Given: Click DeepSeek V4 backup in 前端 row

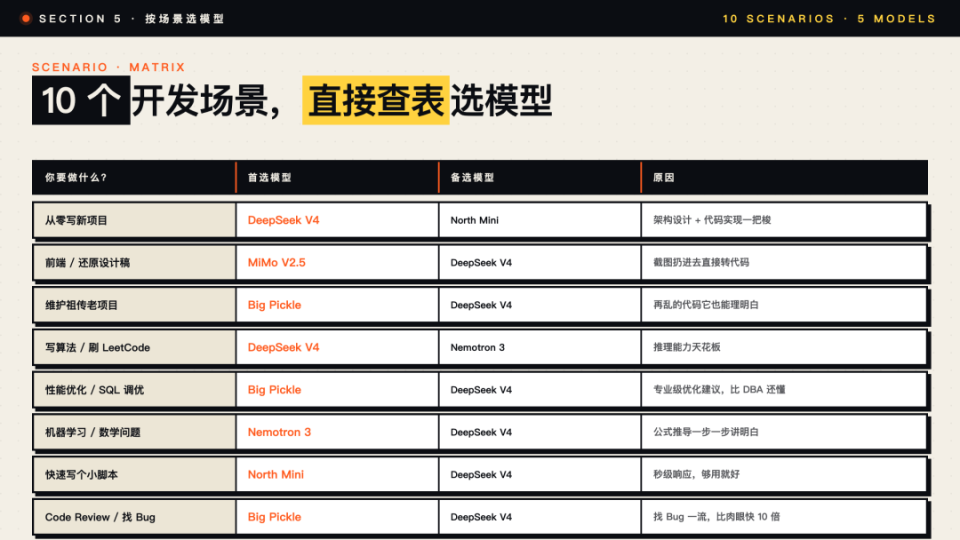Looking at the screenshot, I should [481, 263].
